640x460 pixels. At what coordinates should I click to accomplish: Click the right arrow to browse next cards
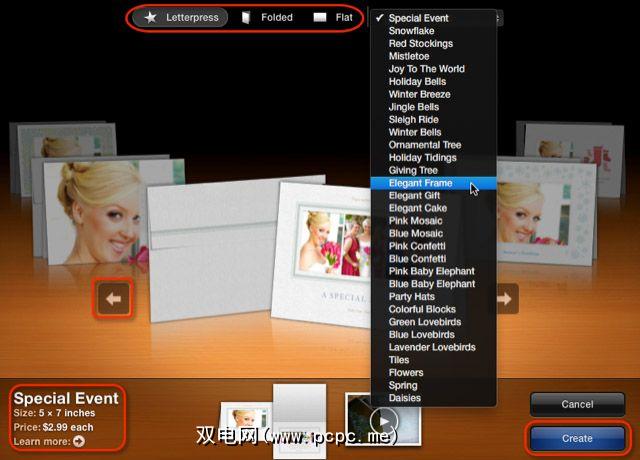507,299
